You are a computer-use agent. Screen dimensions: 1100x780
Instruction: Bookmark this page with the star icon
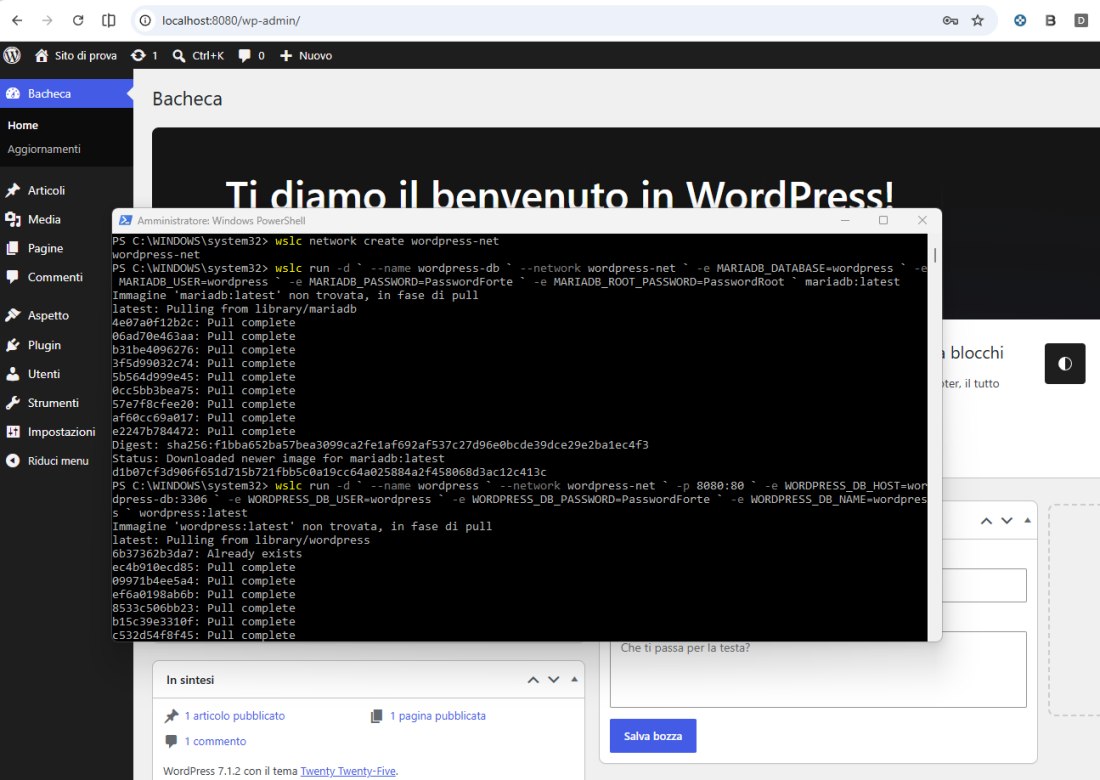977,20
